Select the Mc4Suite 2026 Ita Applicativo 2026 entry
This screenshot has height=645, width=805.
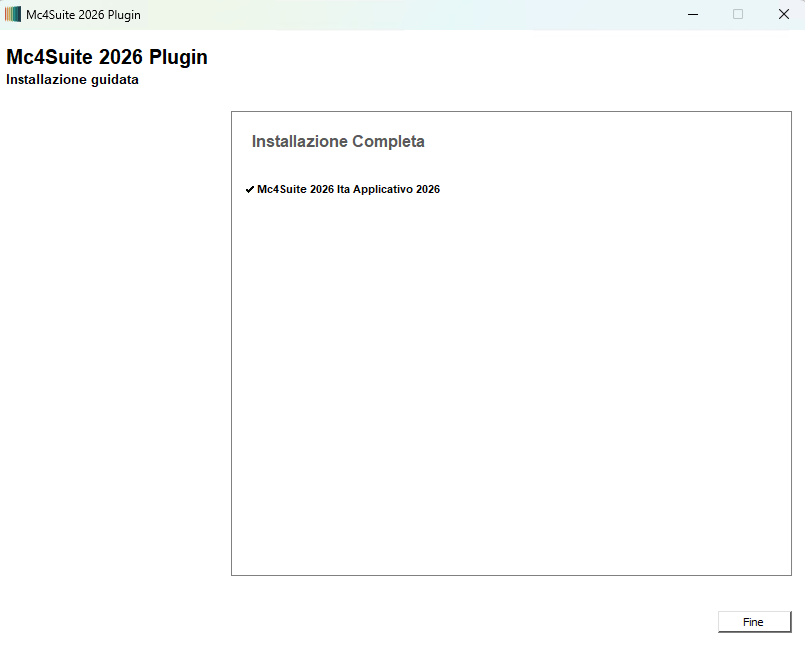click(348, 189)
